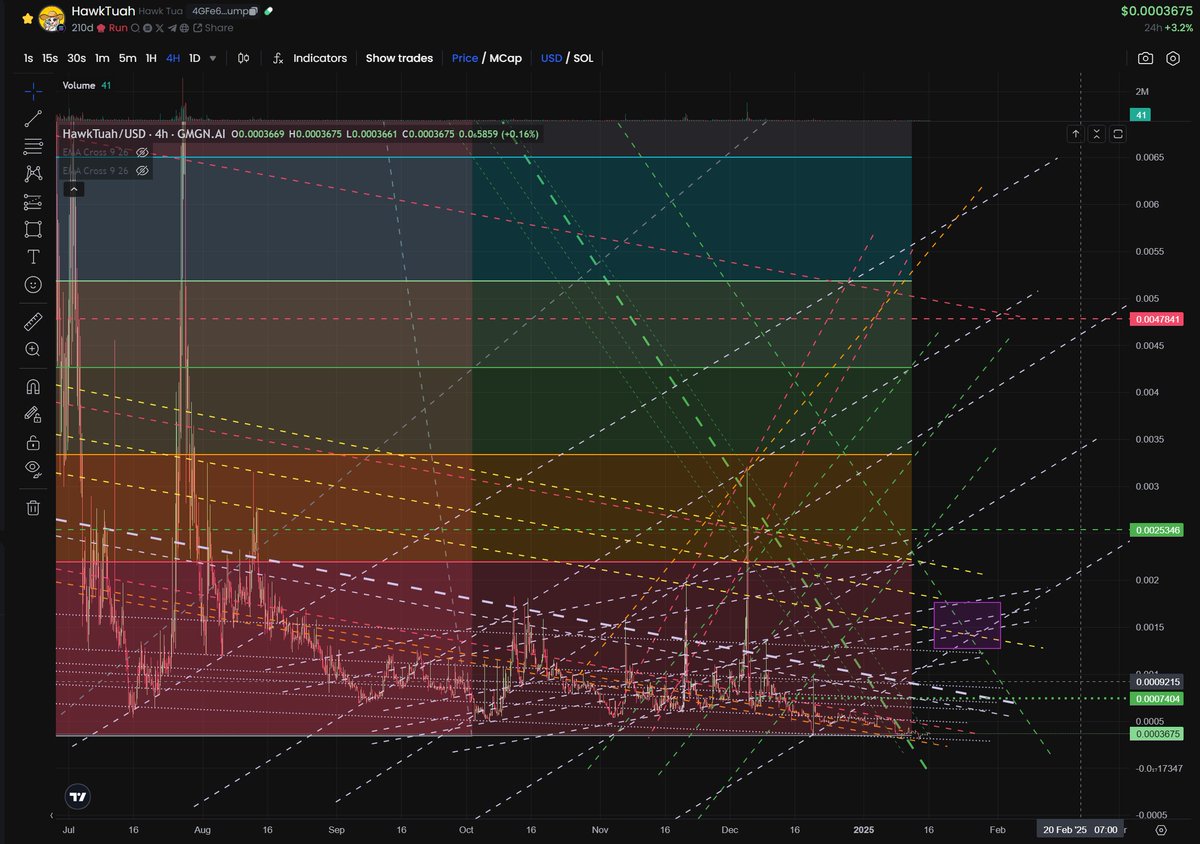Expand the timeframe dropdown arrow

[212, 58]
